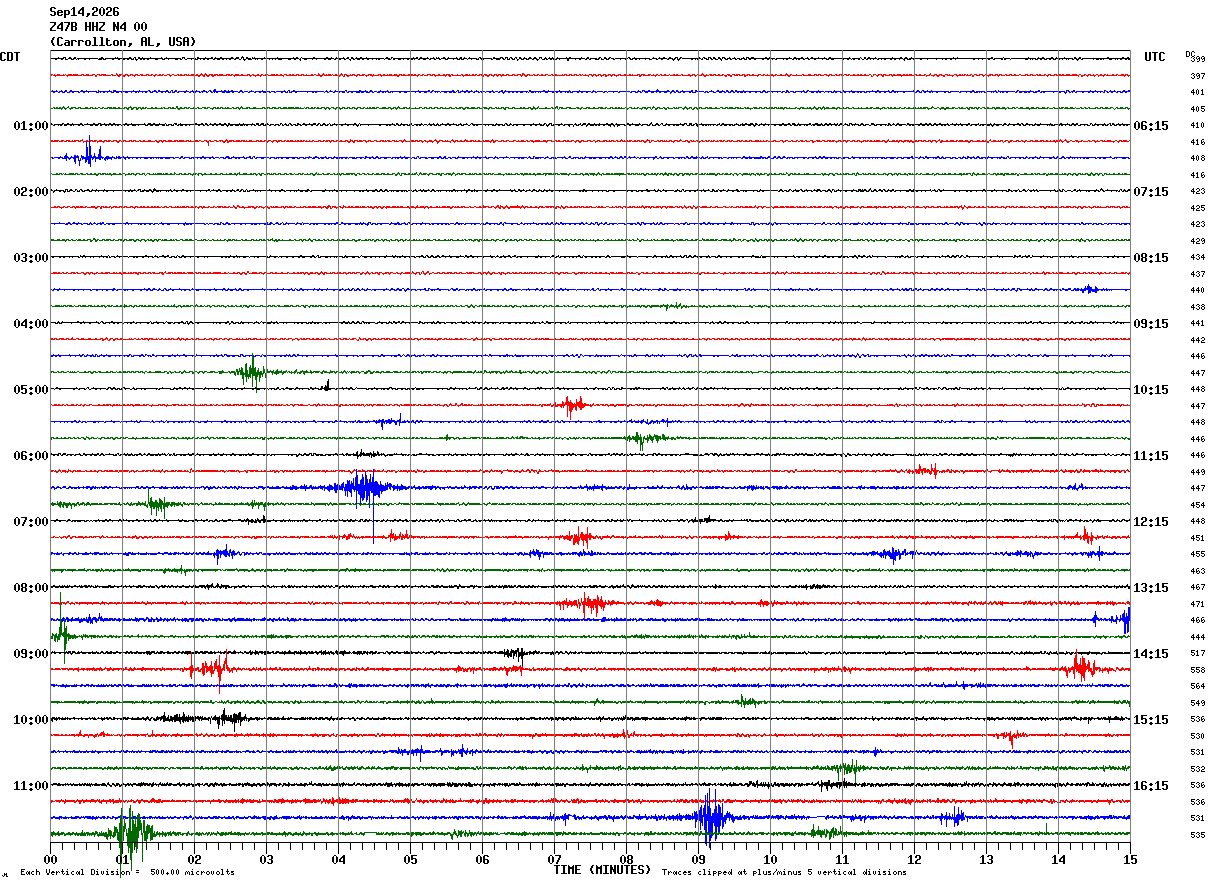Click the UTC column header
Viewport: 1210px width, 886px height.
pyautogui.click(x=1155, y=57)
